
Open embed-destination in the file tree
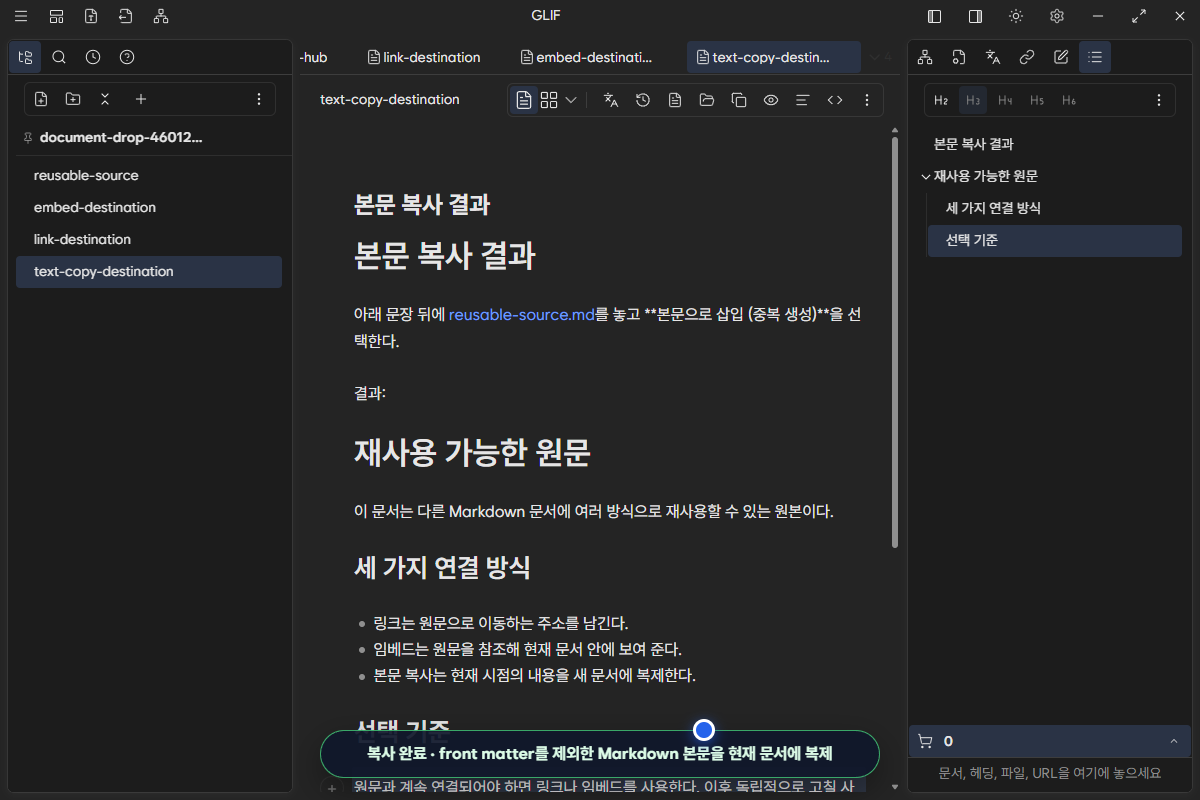pos(149,207)
